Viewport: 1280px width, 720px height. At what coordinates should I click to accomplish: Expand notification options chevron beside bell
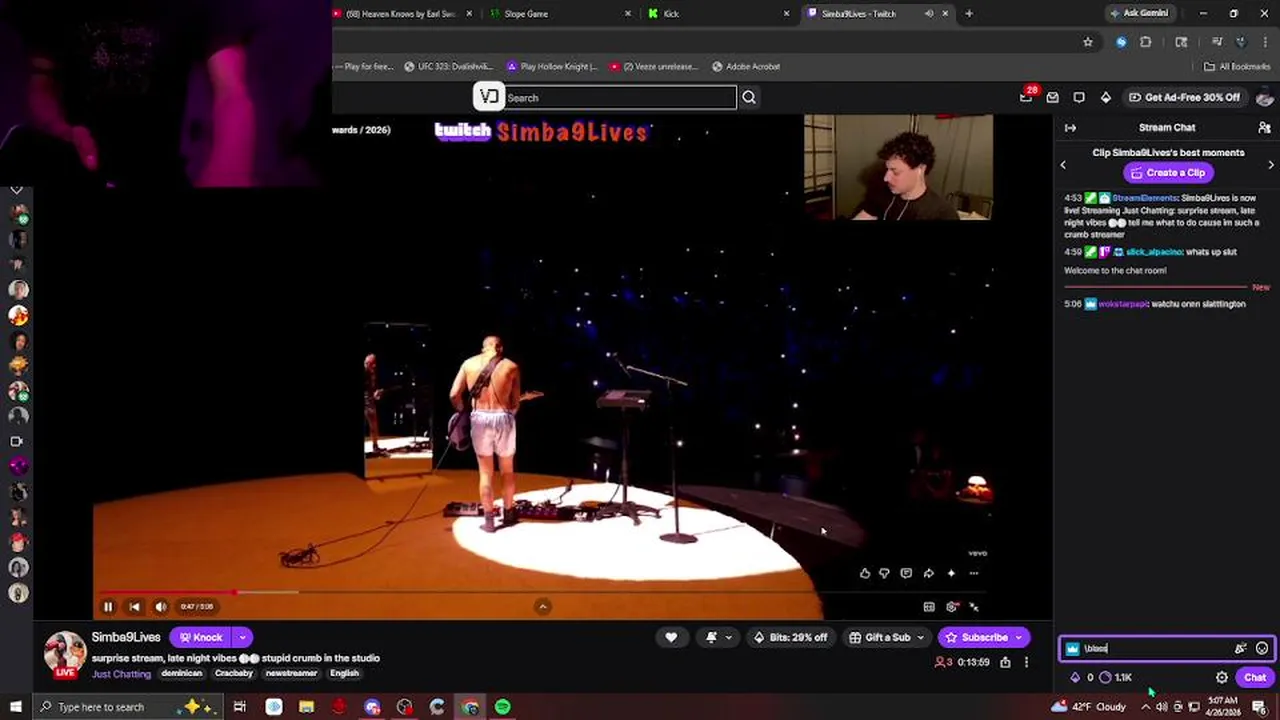tap(728, 637)
